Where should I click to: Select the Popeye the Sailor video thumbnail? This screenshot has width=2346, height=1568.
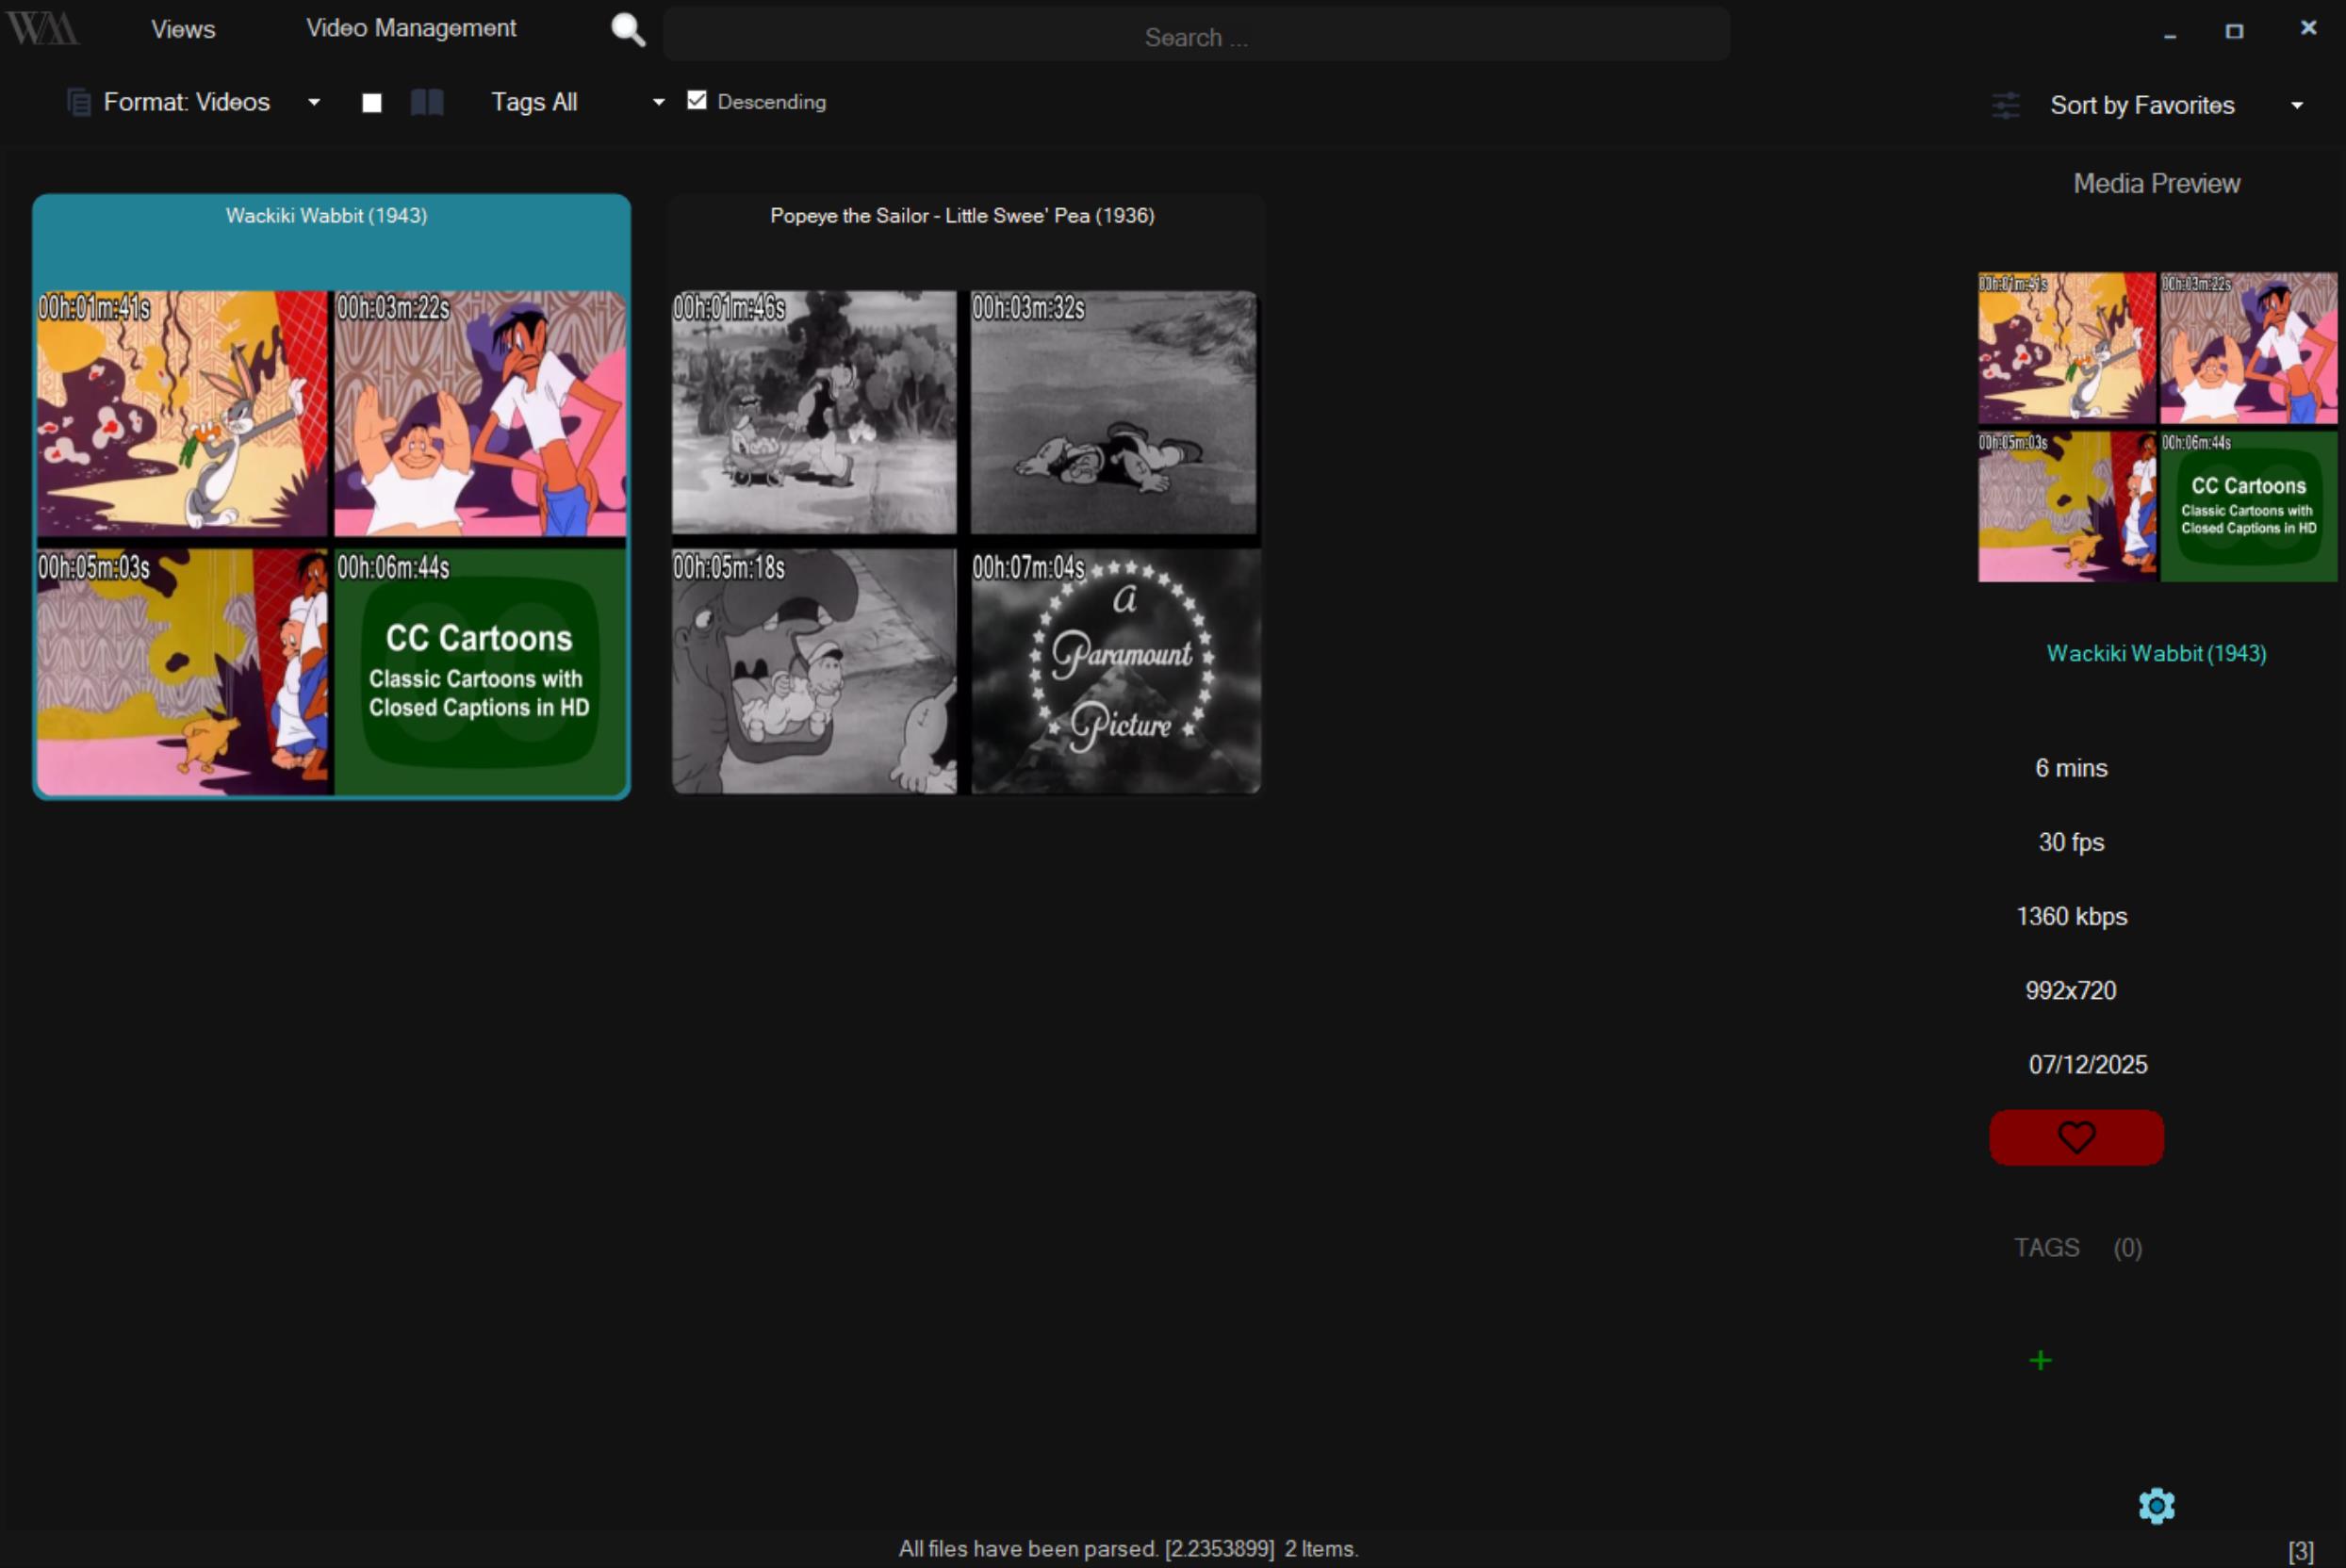click(x=965, y=540)
